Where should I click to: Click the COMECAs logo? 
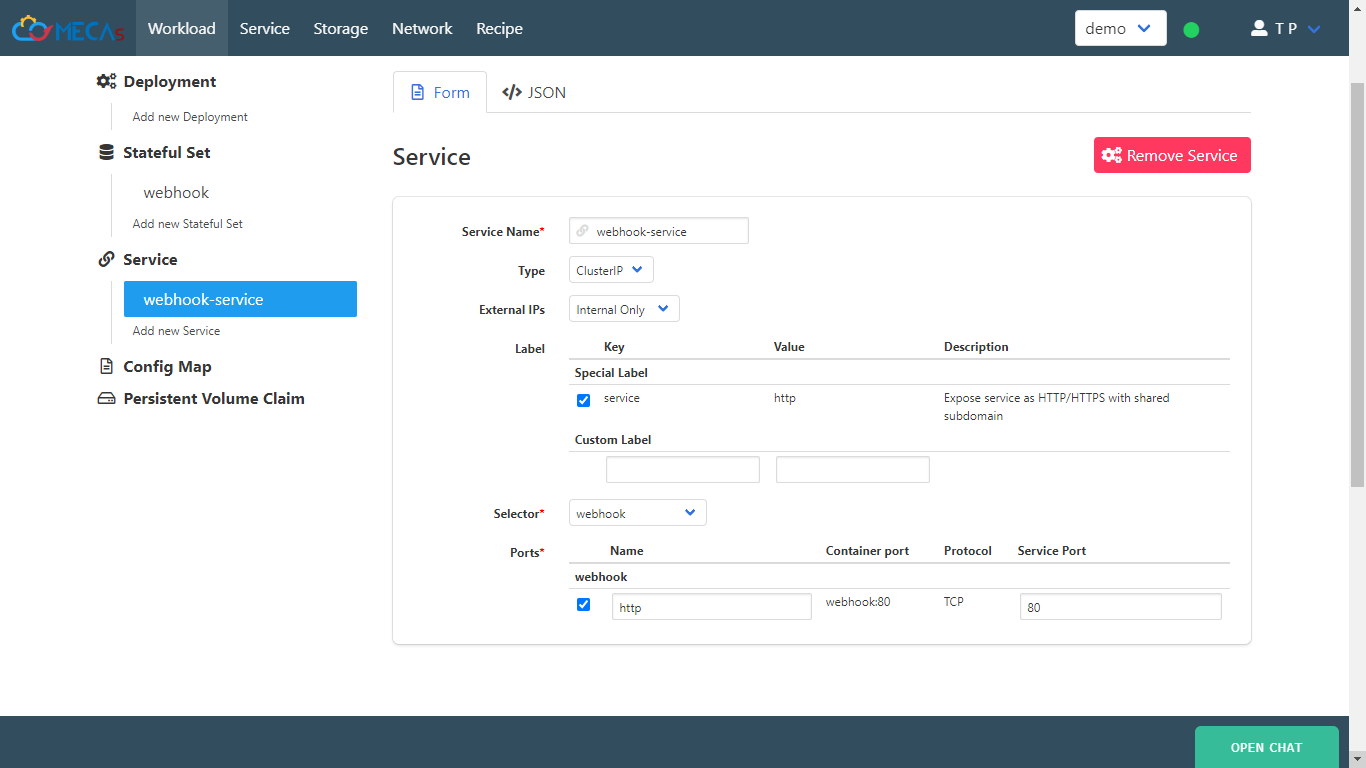tap(68, 29)
